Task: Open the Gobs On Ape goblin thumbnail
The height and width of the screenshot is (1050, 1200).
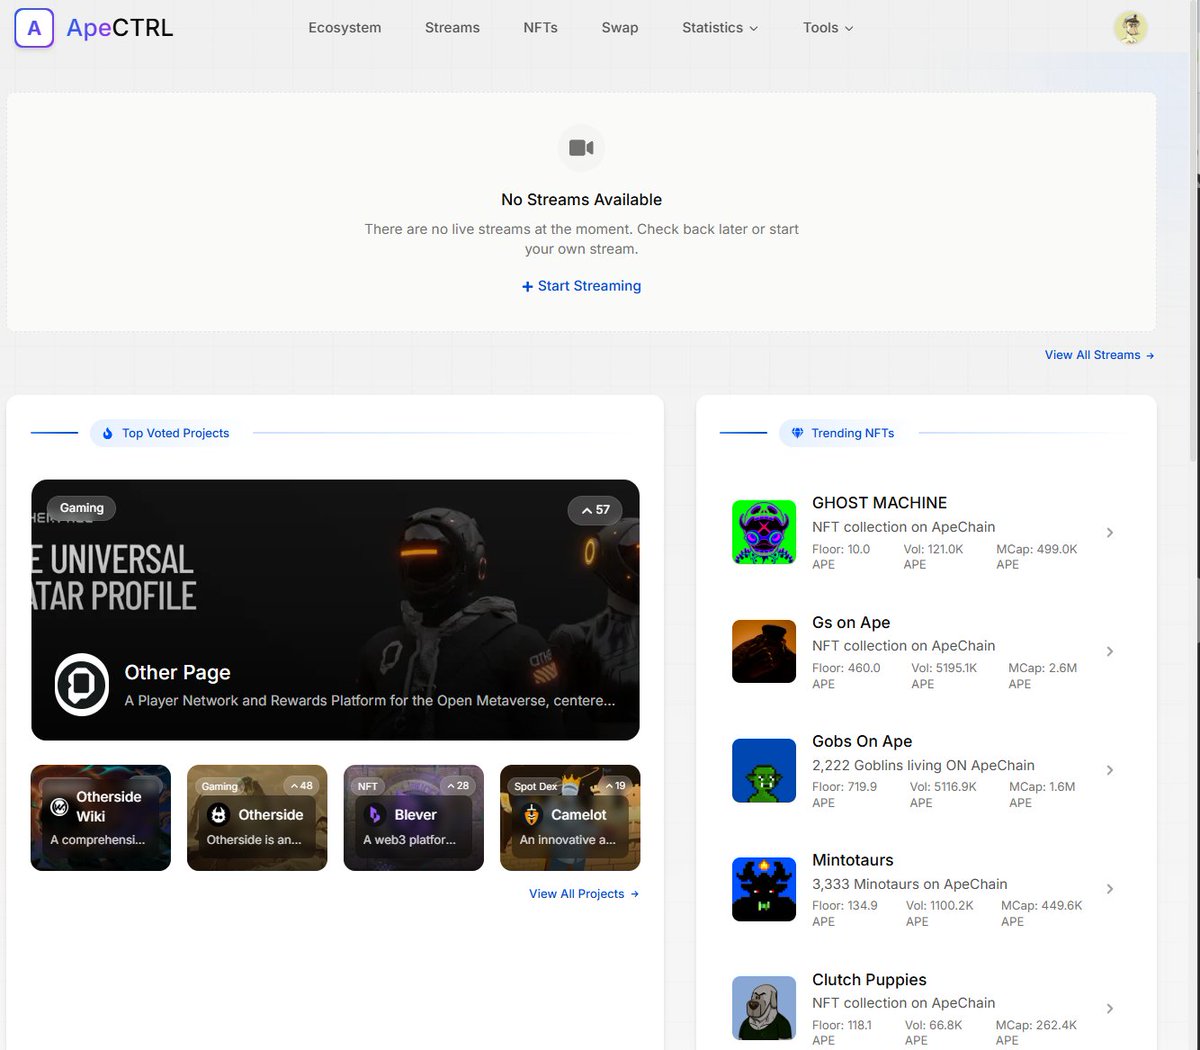Action: coord(764,770)
